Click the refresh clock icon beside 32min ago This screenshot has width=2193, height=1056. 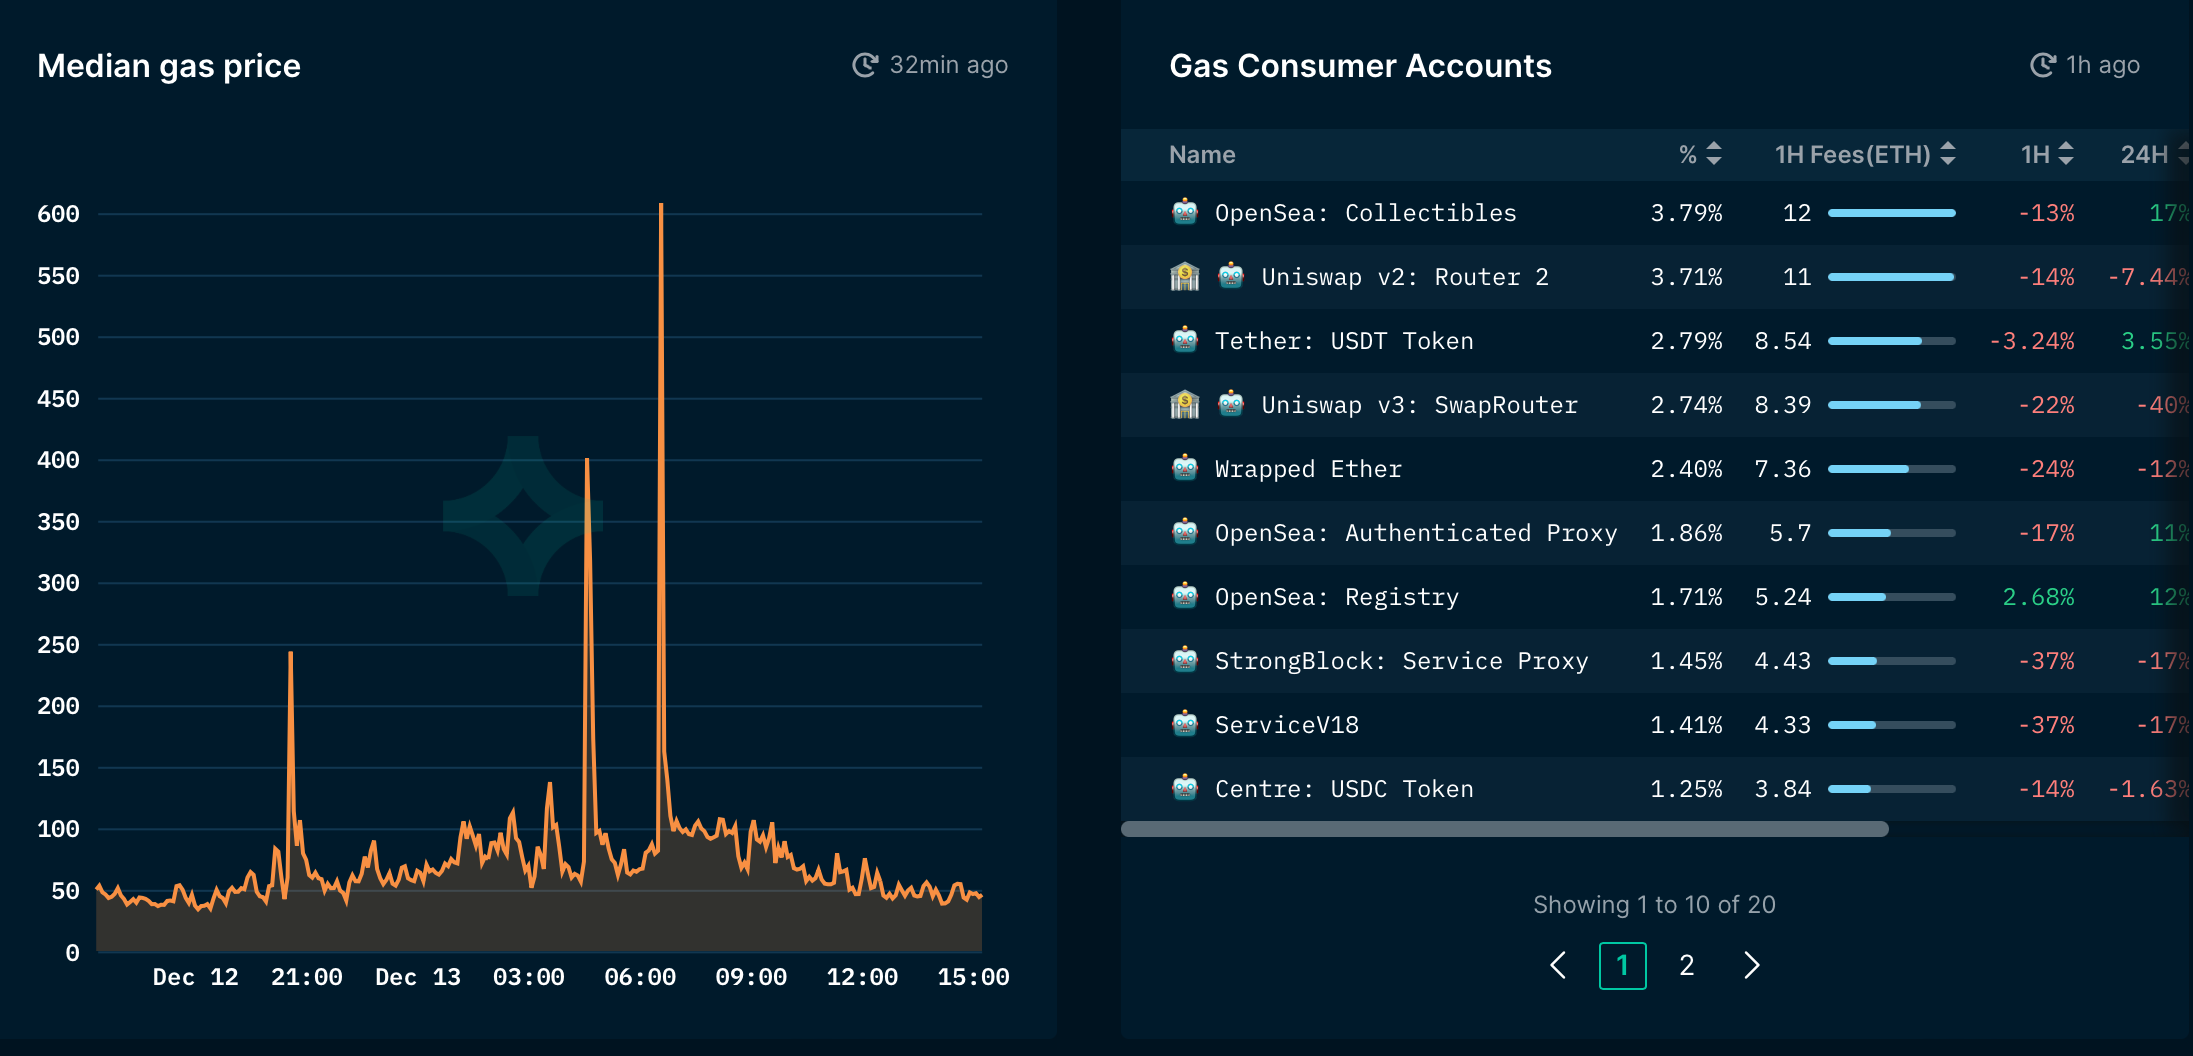tap(865, 65)
